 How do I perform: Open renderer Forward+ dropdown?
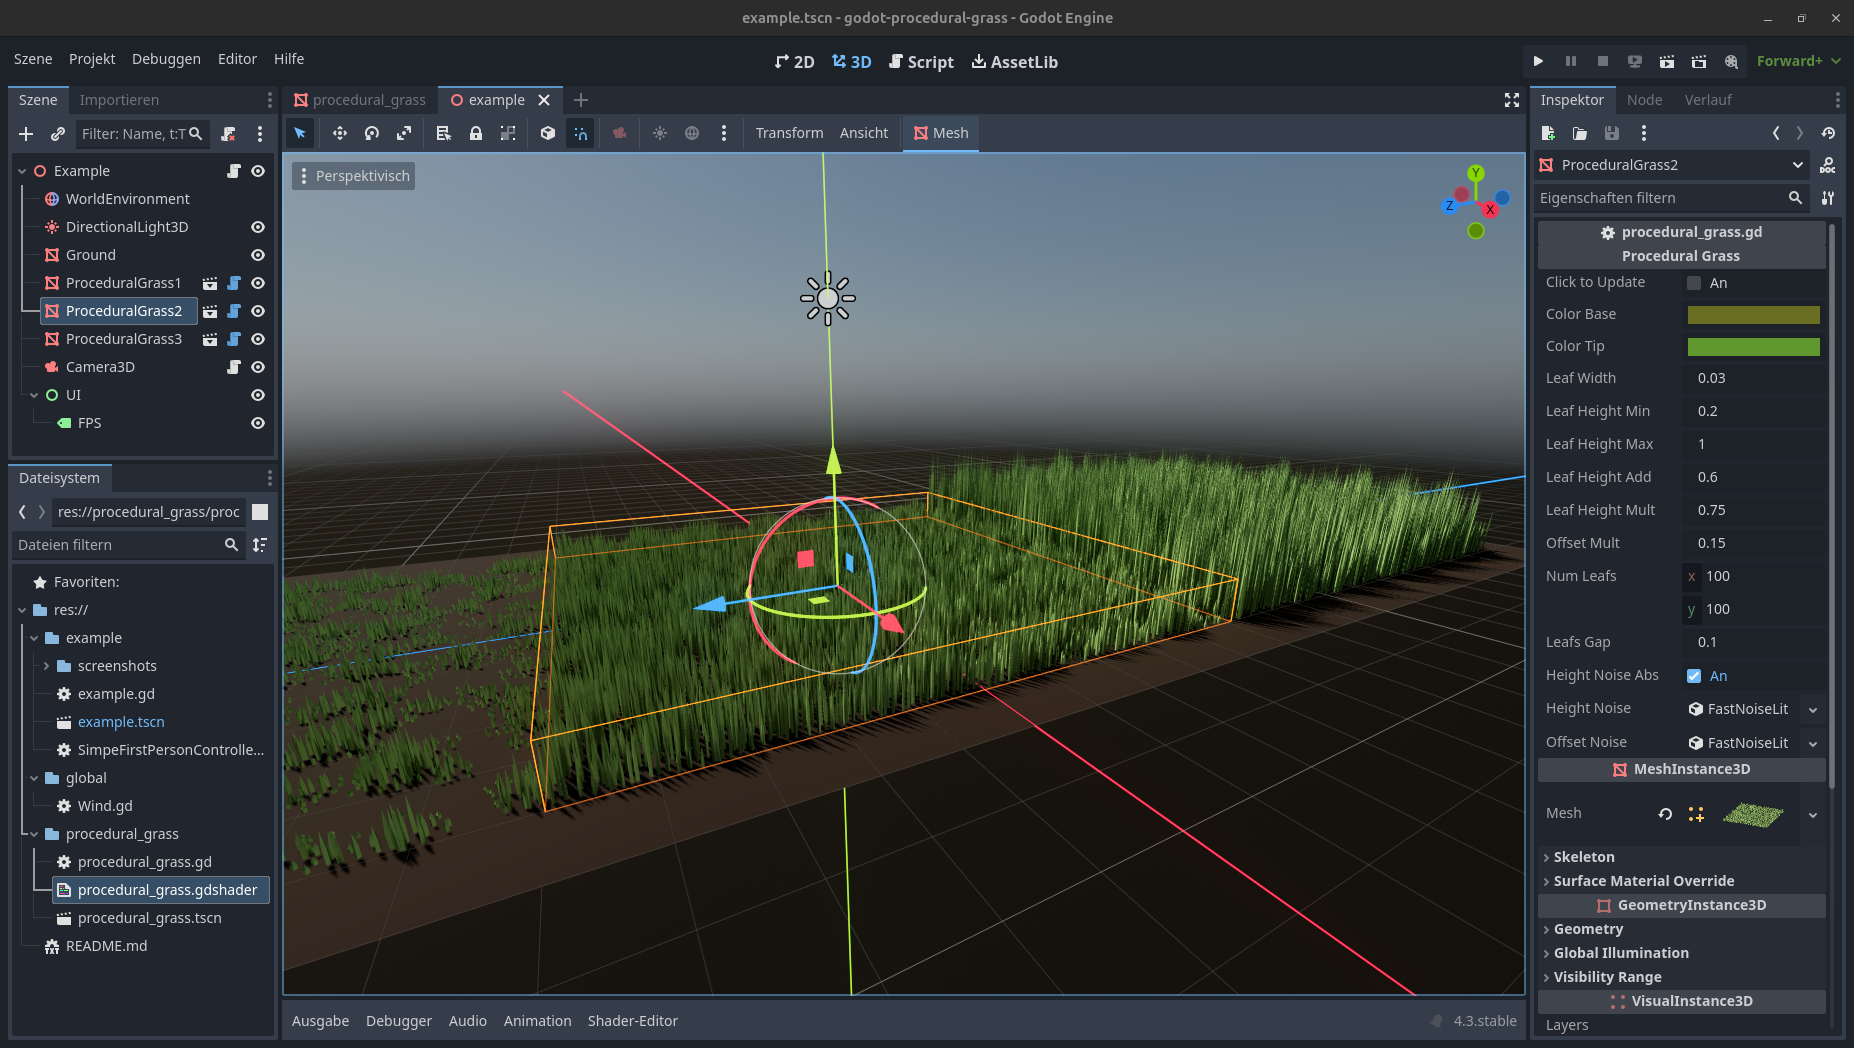tap(1798, 61)
